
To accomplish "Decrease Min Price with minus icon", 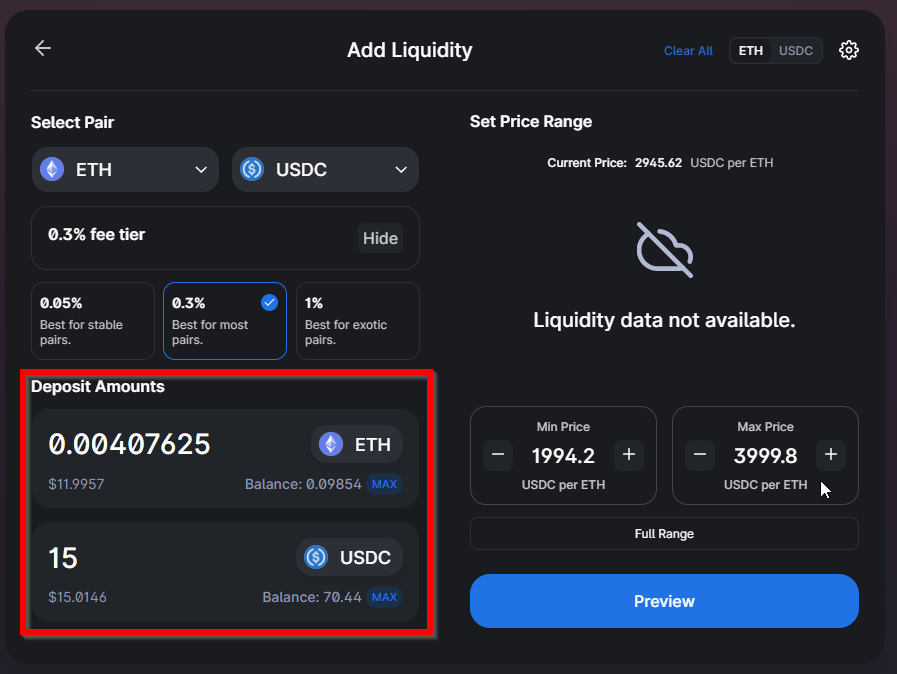I will [x=498, y=455].
